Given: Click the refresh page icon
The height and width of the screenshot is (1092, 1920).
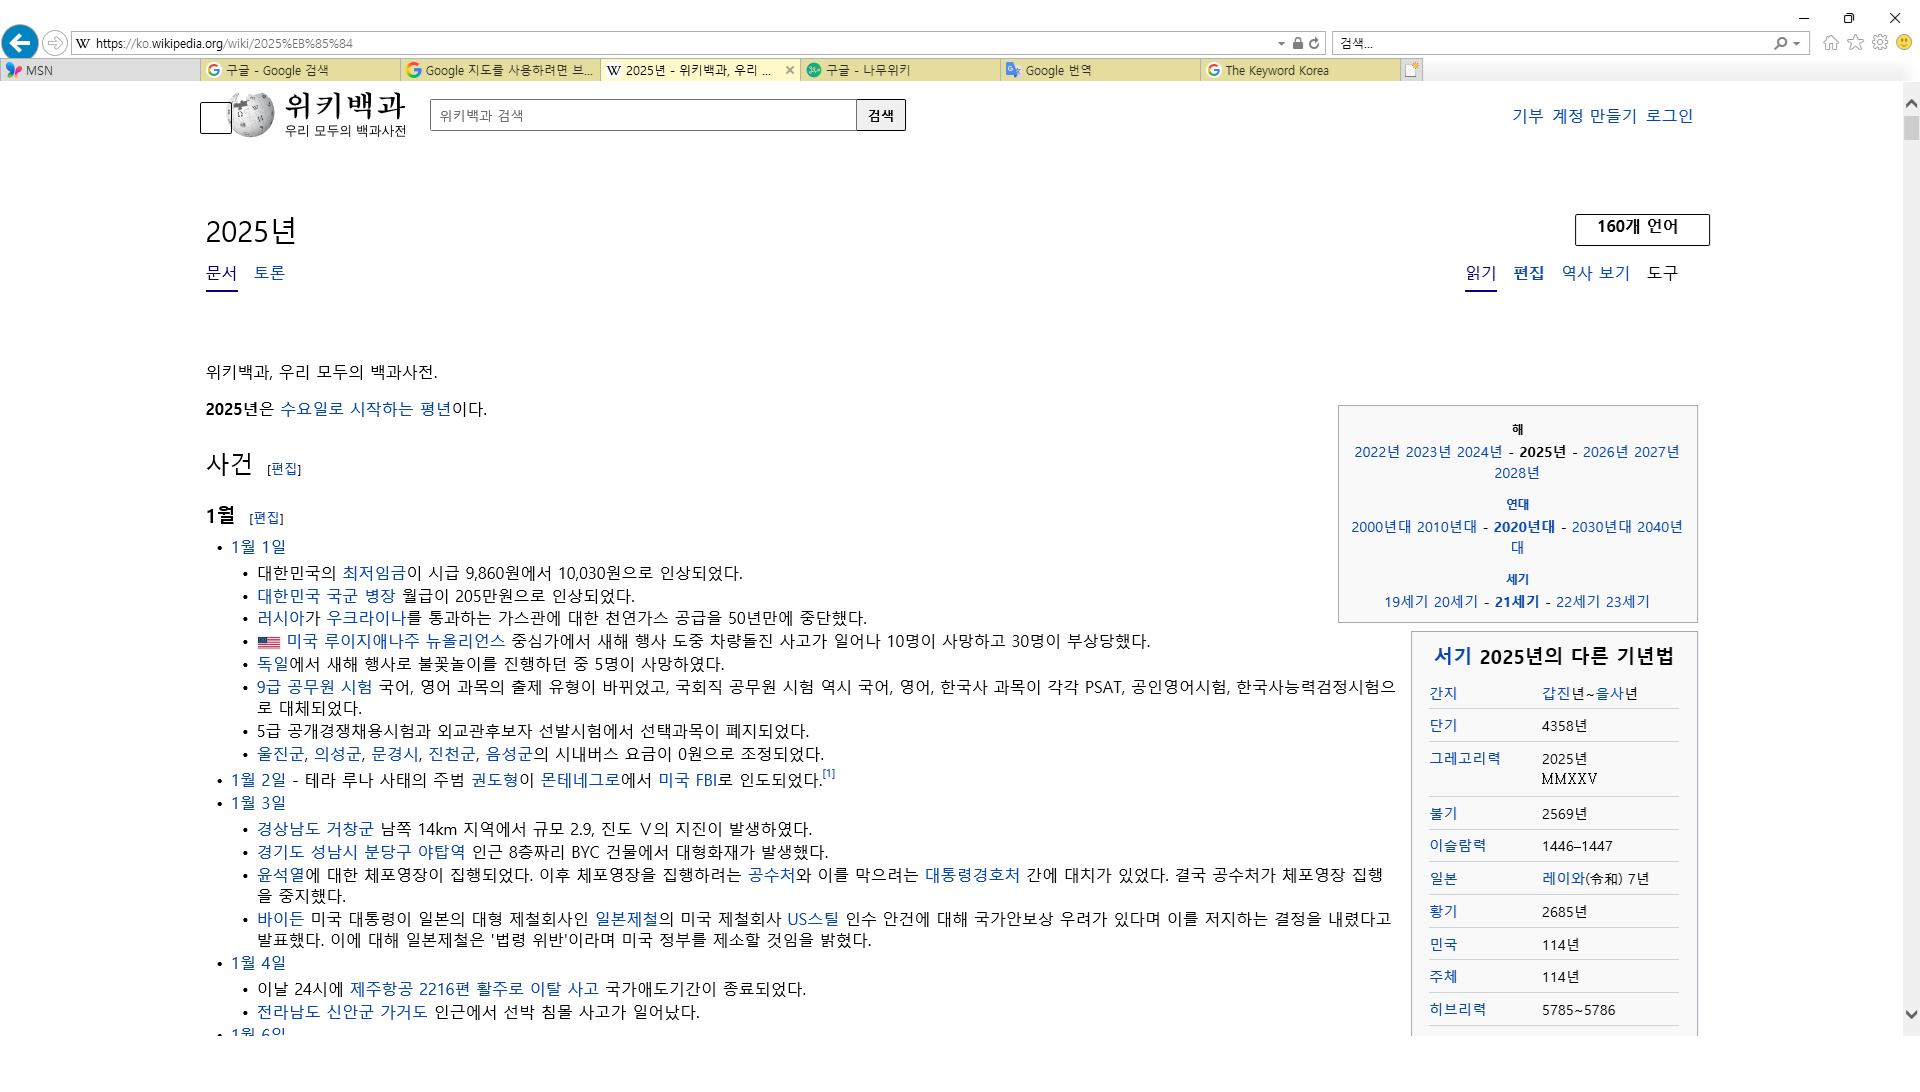Looking at the screenshot, I should pyautogui.click(x=1314, y=43).
